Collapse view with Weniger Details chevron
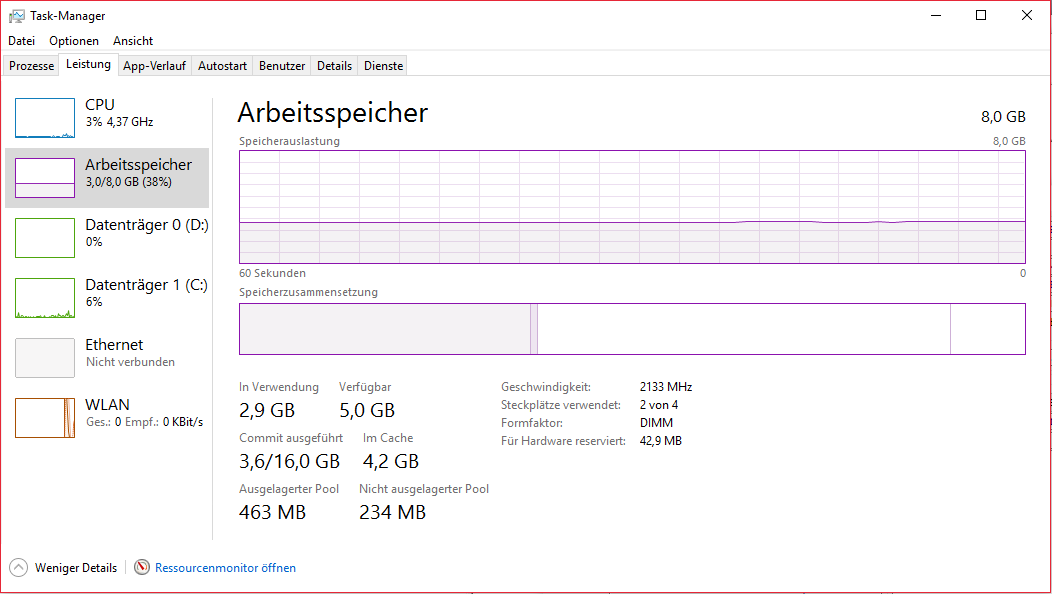 (x=19, y=568)
